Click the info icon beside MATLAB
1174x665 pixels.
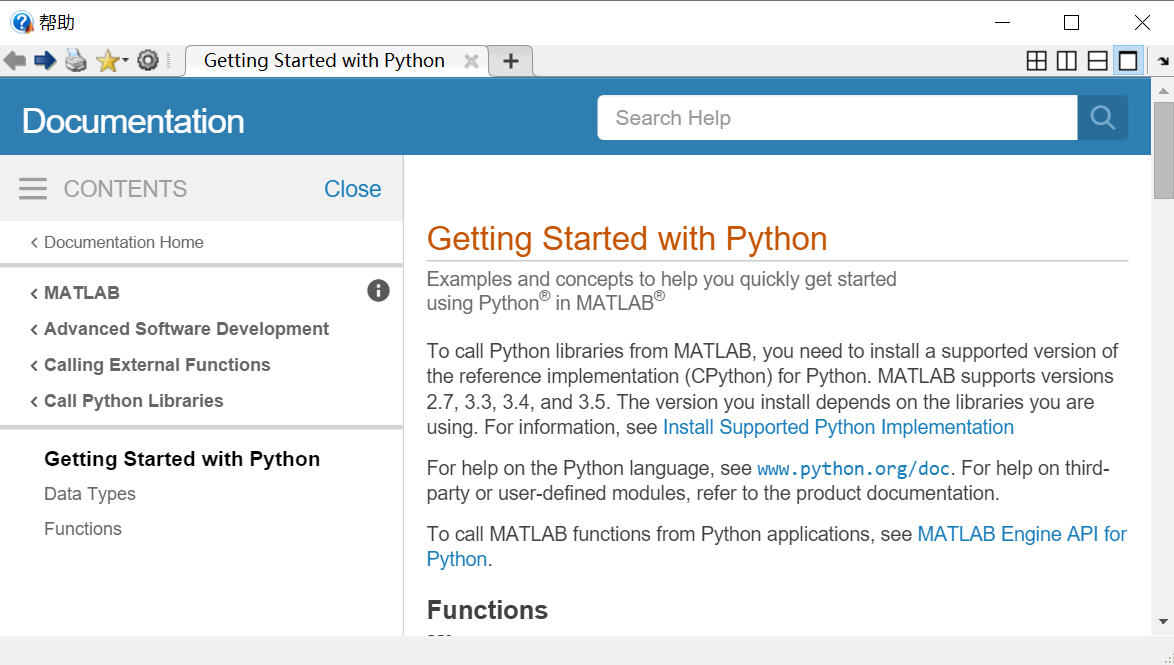tap(378, 291)
